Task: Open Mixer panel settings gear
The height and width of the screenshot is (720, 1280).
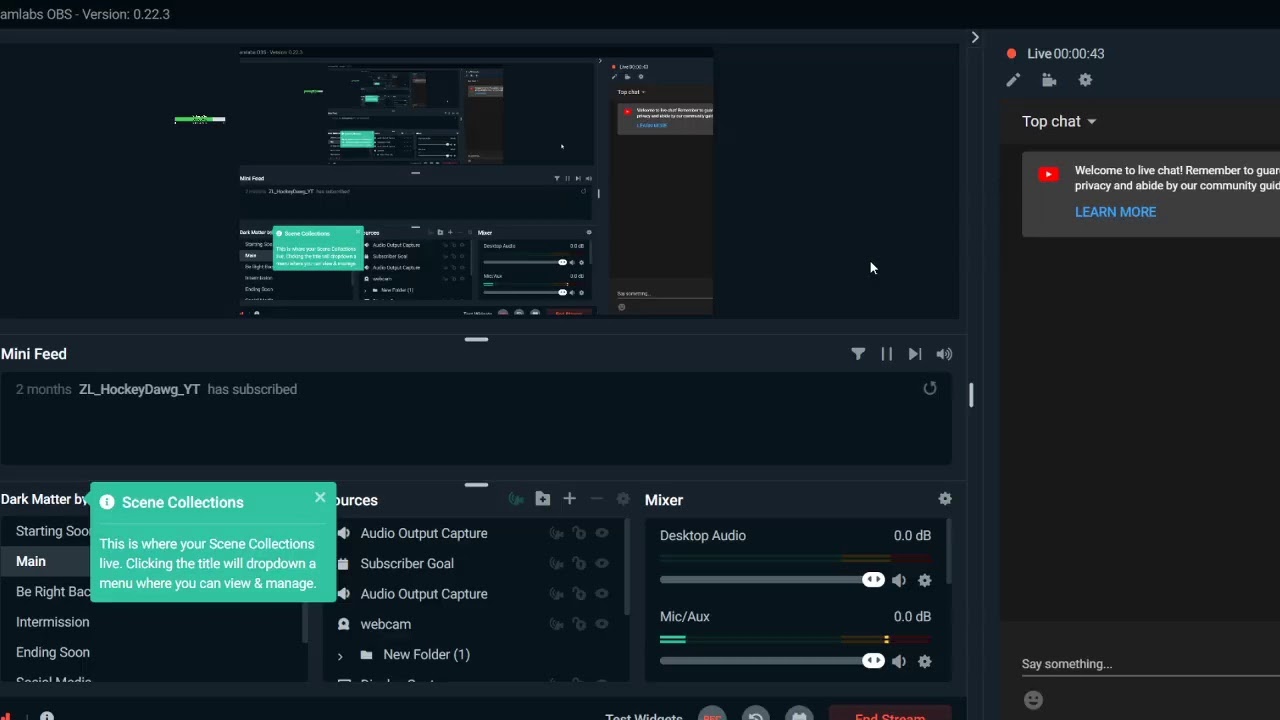Action: [x=945, y=499]
